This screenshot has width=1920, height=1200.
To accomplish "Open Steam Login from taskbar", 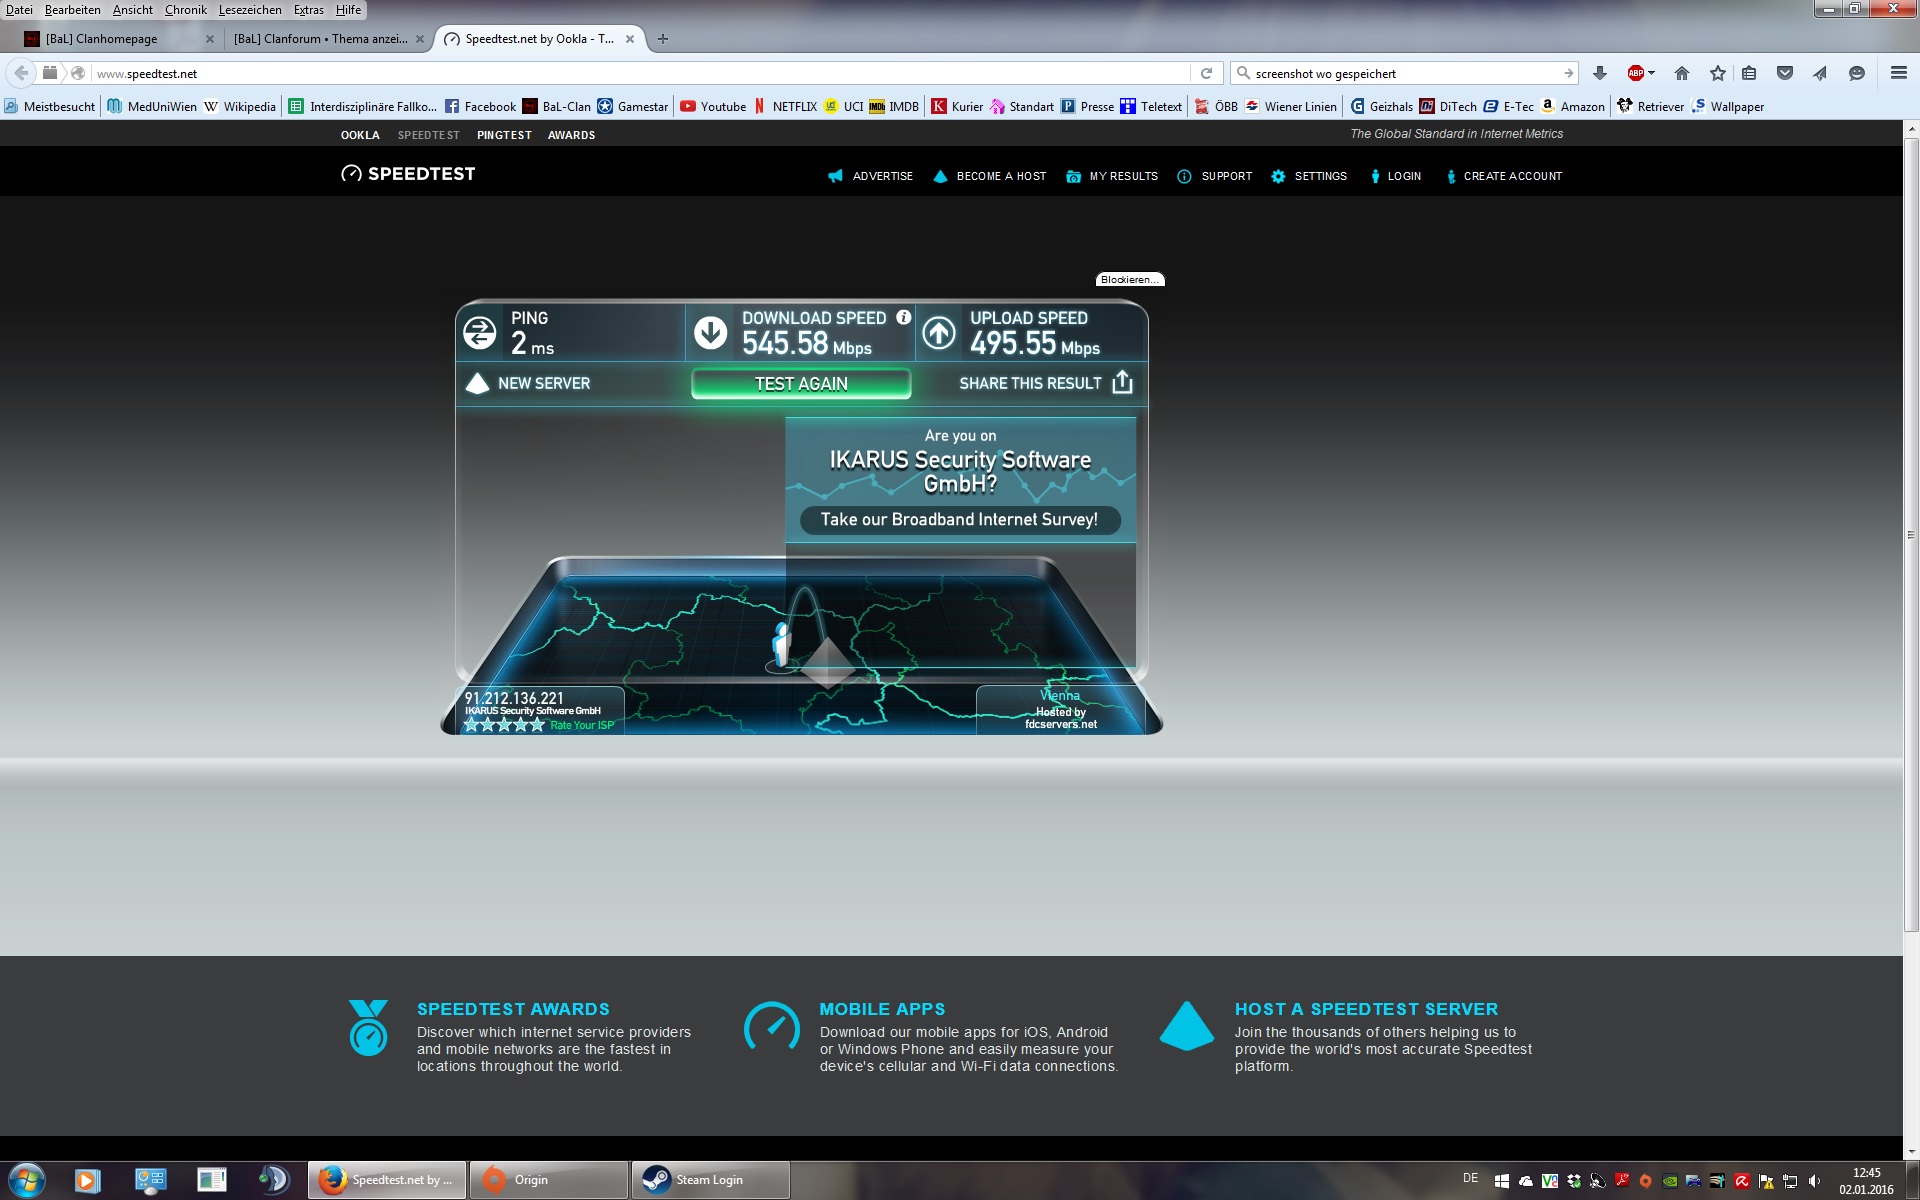I will point(709,1180).
